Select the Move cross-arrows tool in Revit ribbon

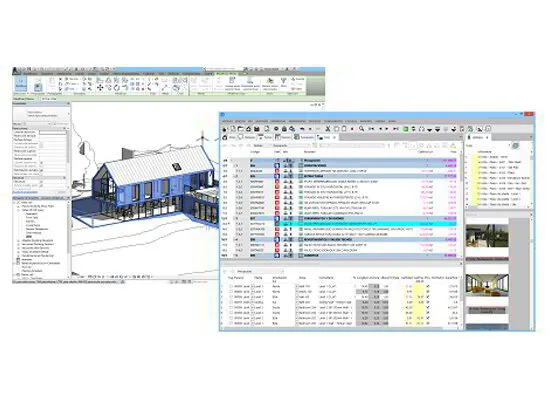point(100,87)
